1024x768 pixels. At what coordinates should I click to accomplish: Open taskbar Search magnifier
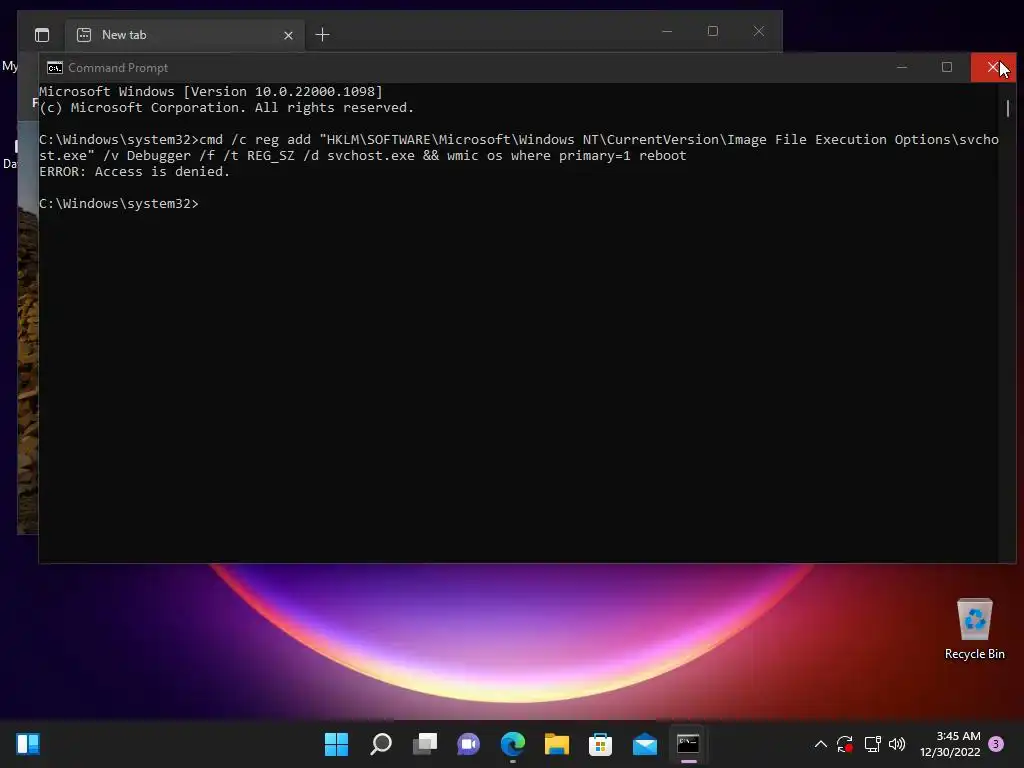tap(381, 744)
